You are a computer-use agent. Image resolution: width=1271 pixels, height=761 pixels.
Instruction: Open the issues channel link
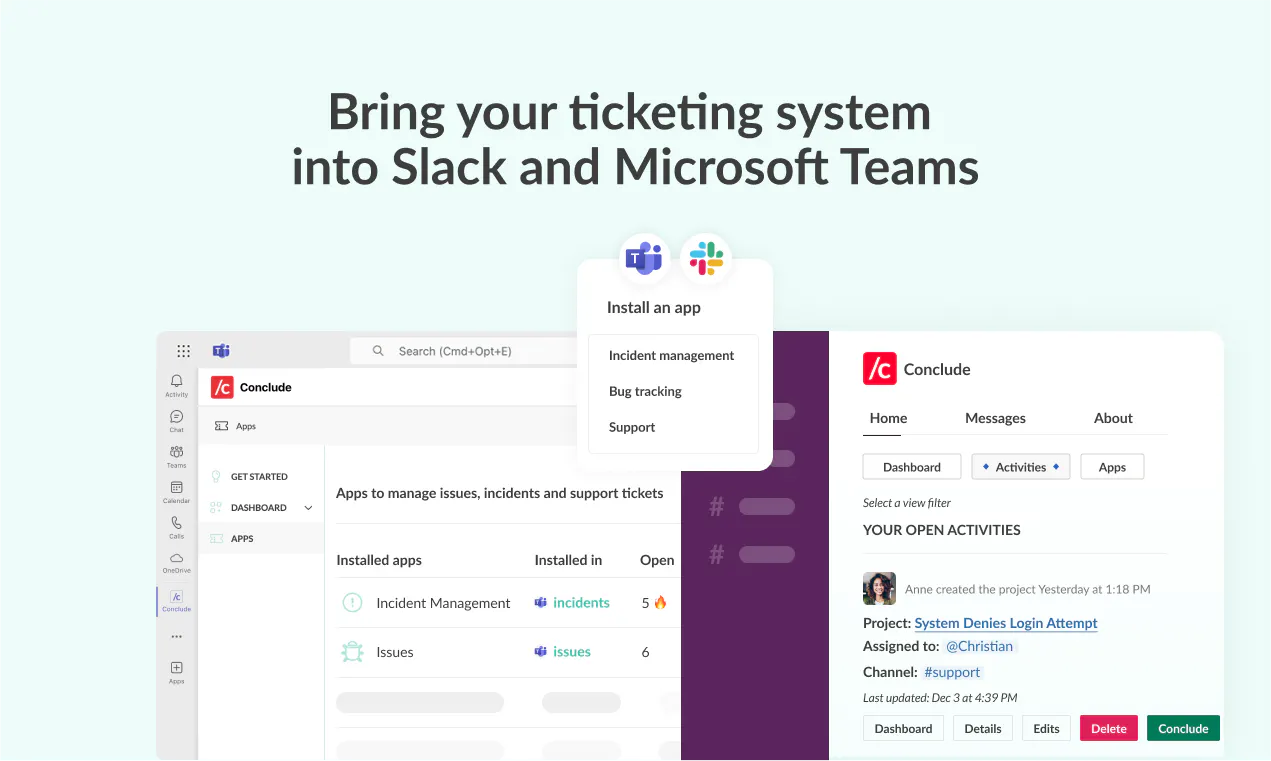point(572,652)
